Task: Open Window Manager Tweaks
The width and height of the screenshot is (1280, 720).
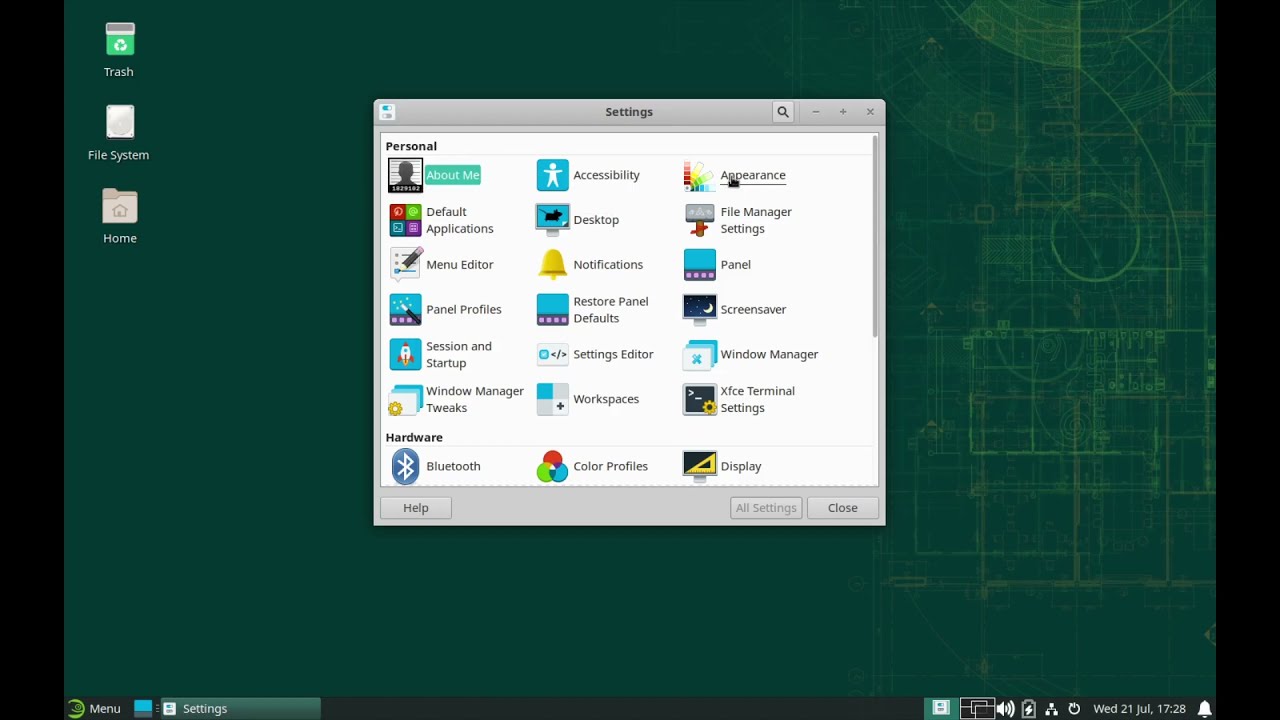Action: pos(456,400)
